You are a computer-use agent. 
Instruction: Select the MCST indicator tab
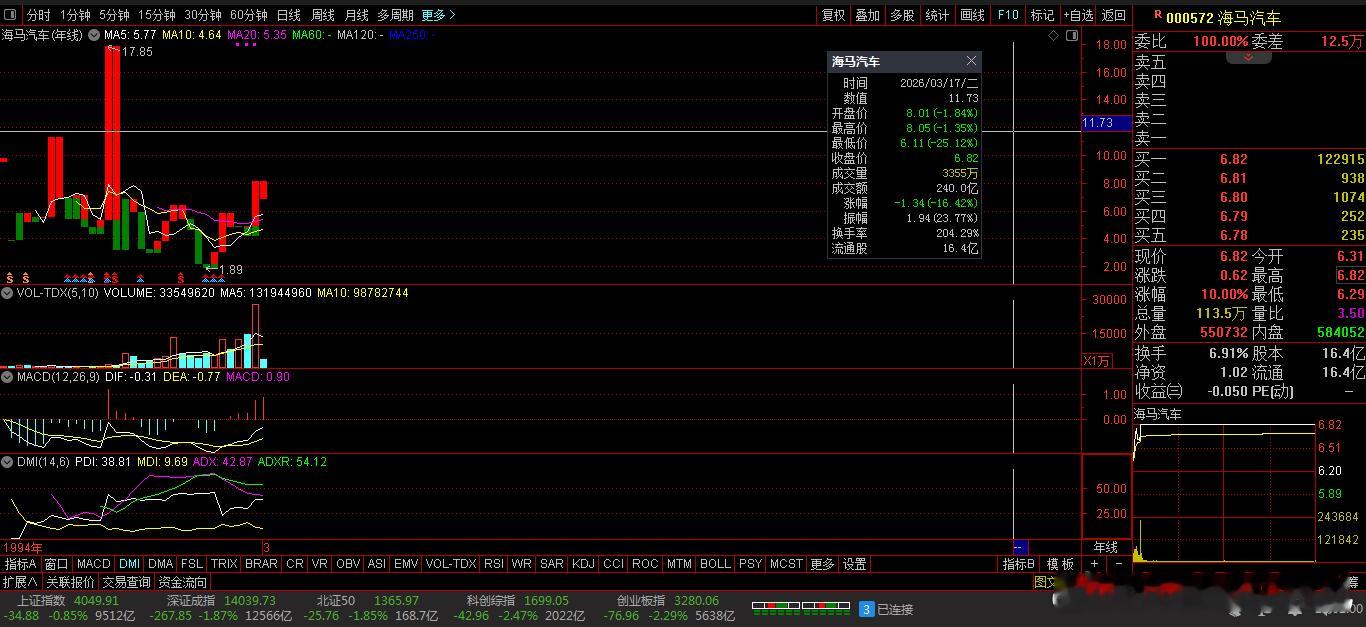click(x=786, y=564)
